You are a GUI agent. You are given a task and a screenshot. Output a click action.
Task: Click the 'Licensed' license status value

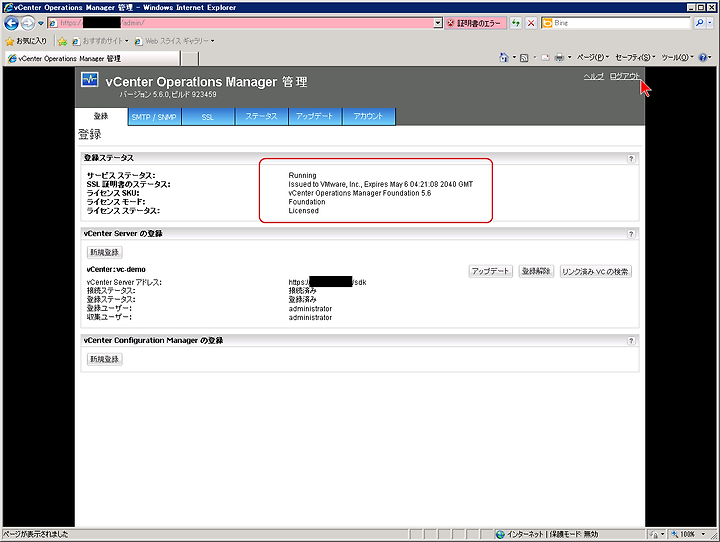coord(304,211)
